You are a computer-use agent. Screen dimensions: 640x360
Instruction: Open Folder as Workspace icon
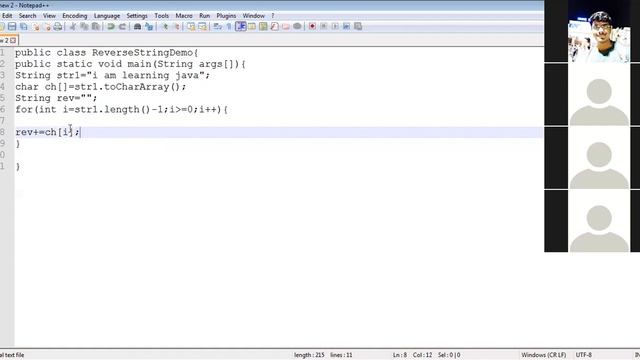pos(286,27)
